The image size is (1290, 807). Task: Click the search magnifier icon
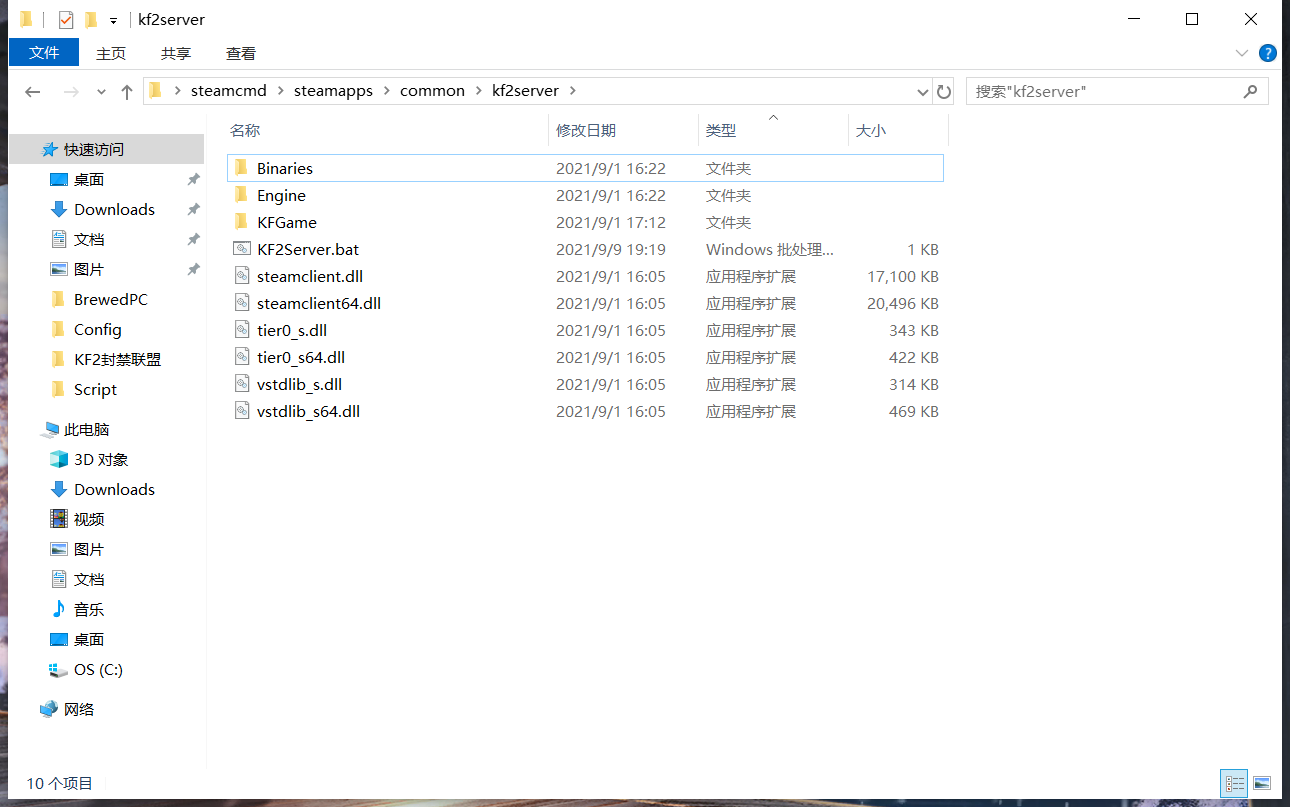pos(1250,91)
